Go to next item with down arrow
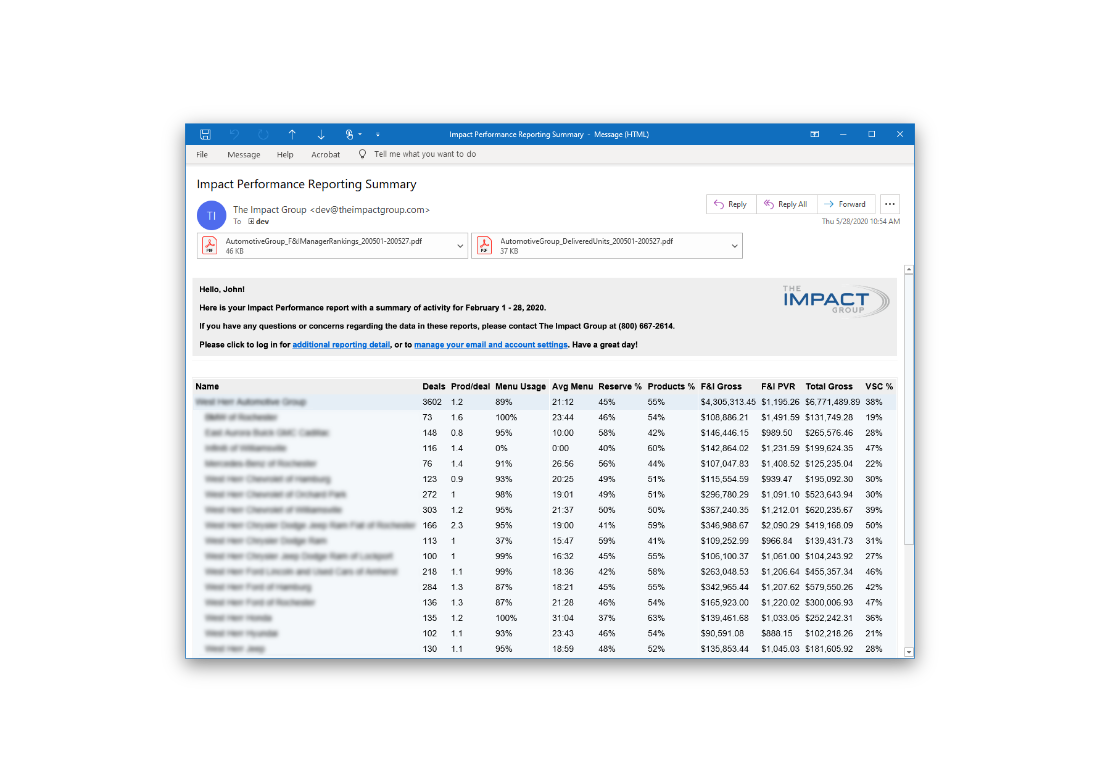The width and height of the screenshot is (1100, 782). coord(321,134)
